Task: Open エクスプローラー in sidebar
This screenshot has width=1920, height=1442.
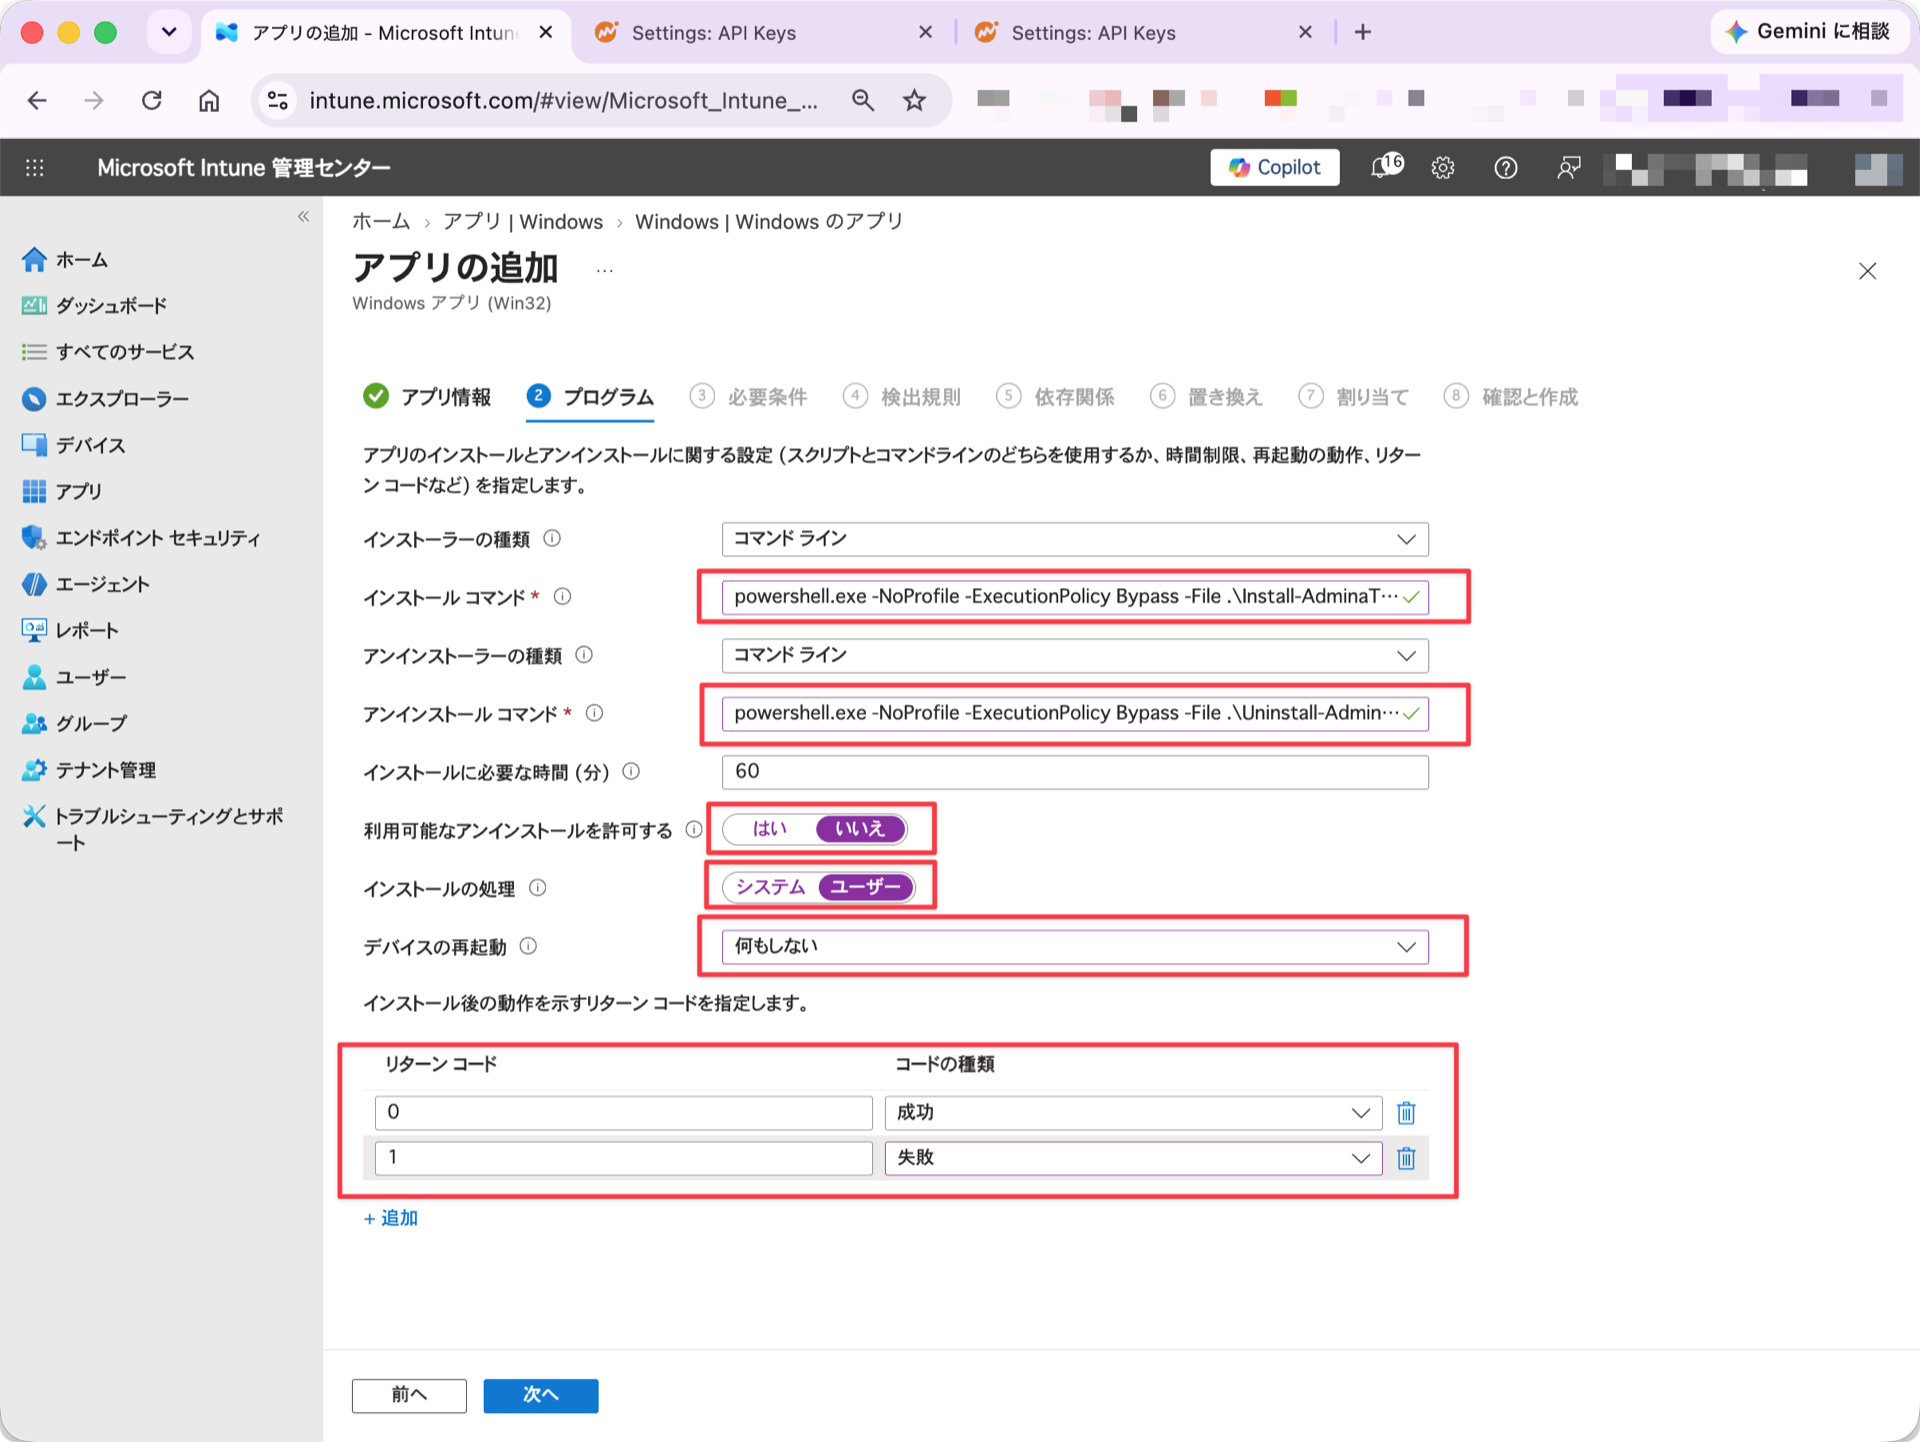Action: click(105, 399)
